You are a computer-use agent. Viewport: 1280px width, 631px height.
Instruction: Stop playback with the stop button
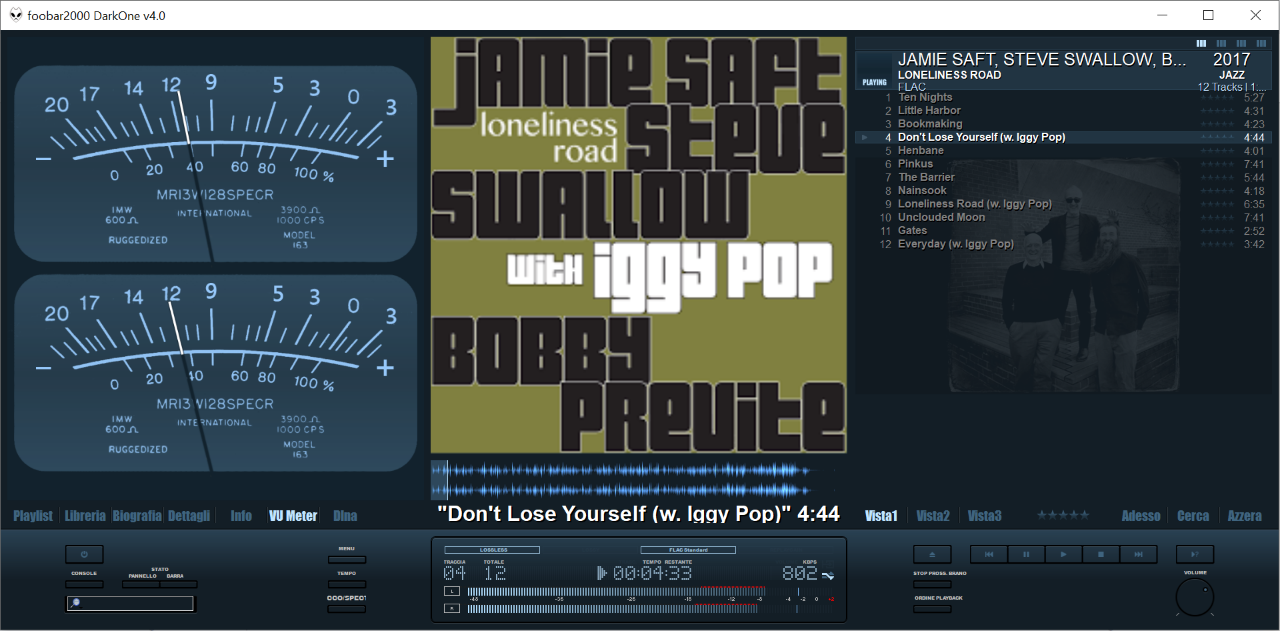1101,554
